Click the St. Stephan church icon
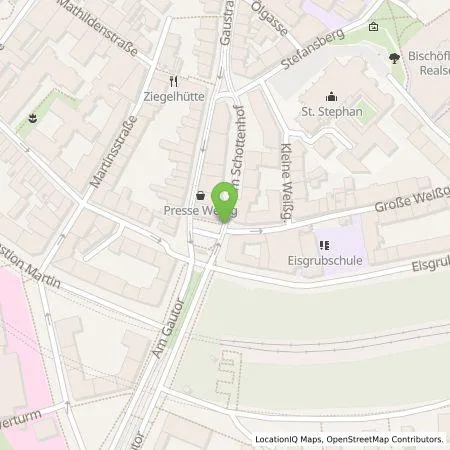 point(331,97)
